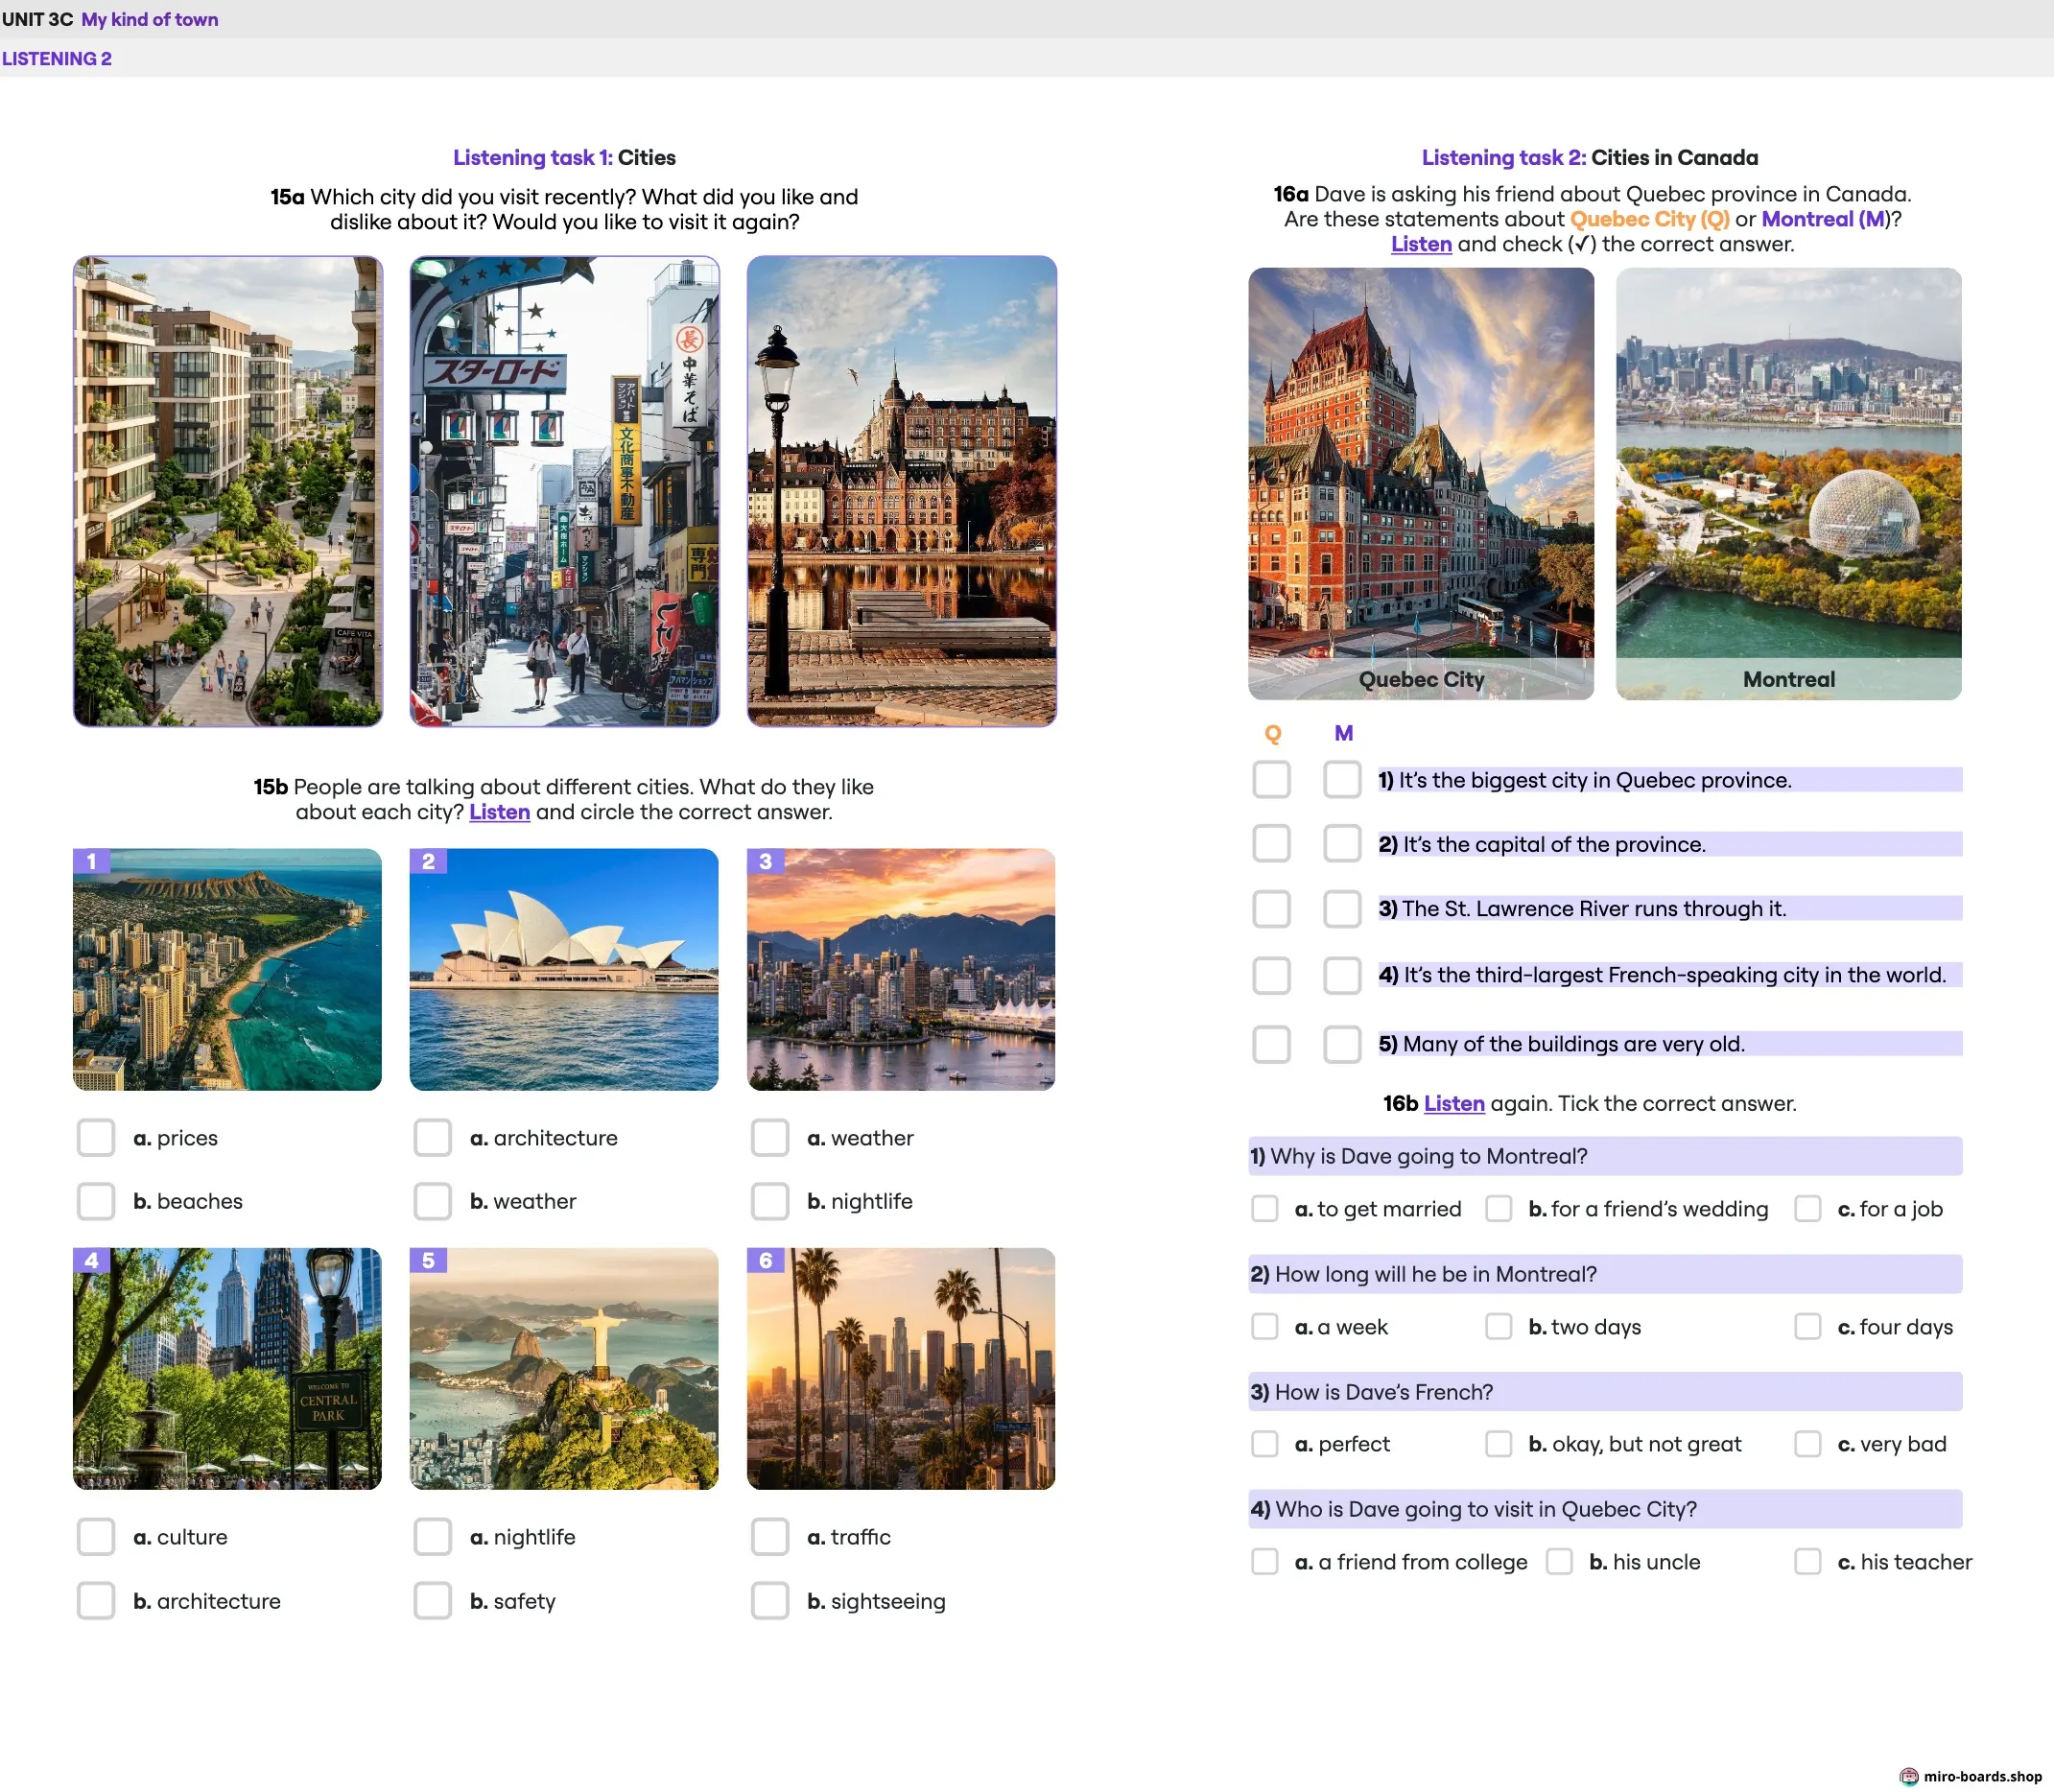This screenshot has width=2054, height=1792.
Task: Click the 'UNIT 3C' header text
Action: 37,19
